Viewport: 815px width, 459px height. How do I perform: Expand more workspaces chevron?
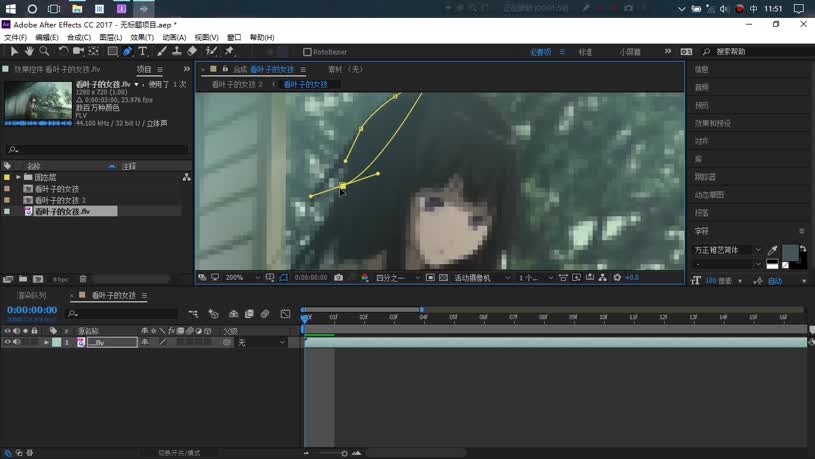(667, 51)
